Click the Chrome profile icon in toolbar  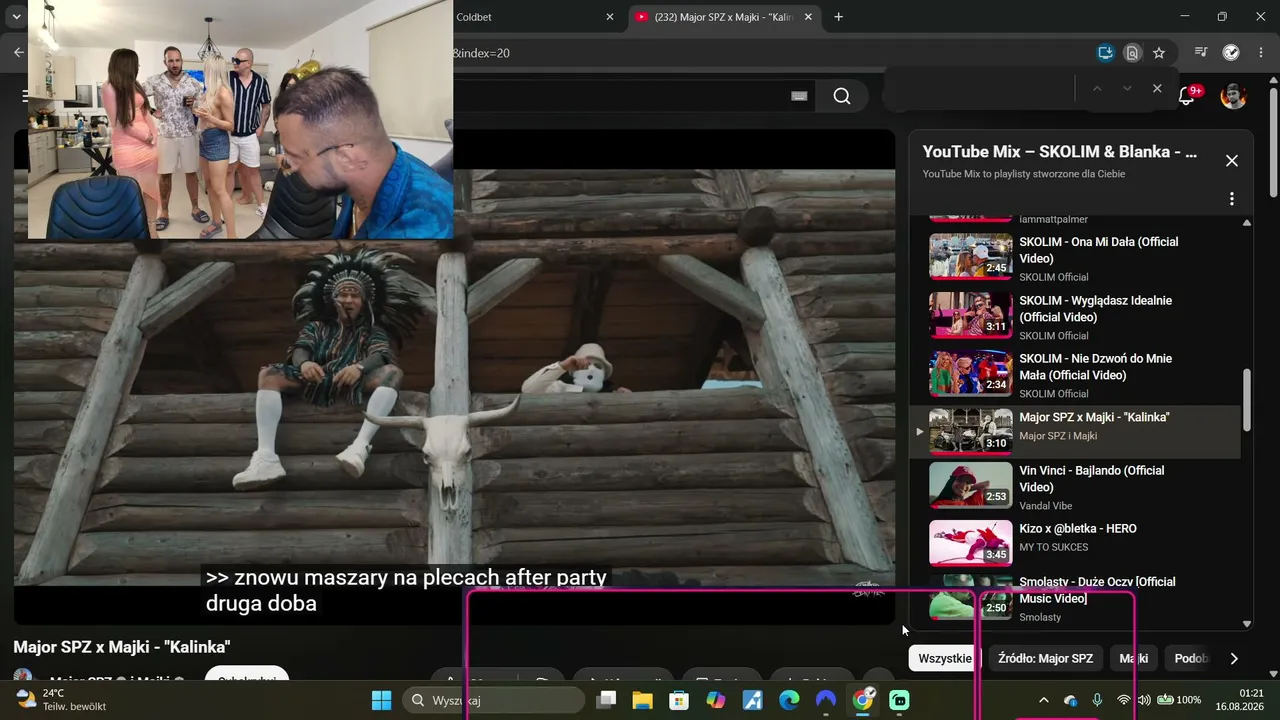tap(1231, 53)
